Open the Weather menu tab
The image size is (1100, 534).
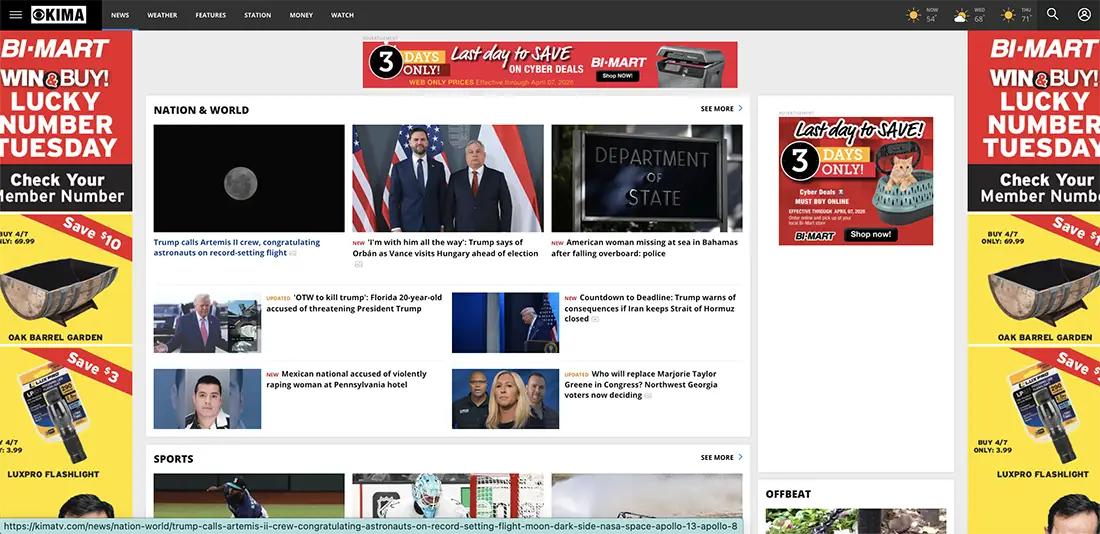[x=162, y=15]
